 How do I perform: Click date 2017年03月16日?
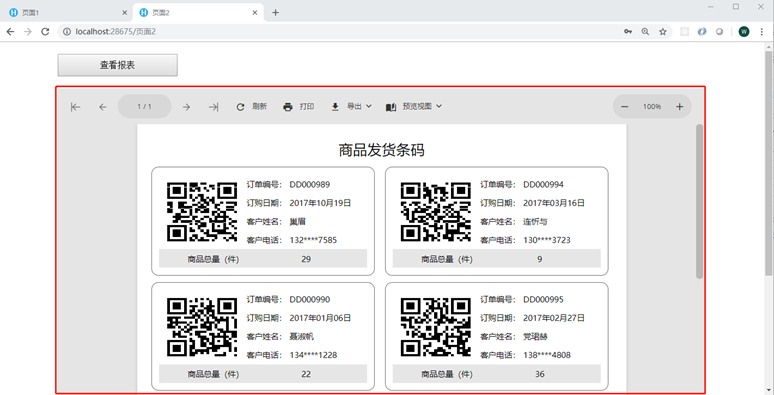coord(554,203)
